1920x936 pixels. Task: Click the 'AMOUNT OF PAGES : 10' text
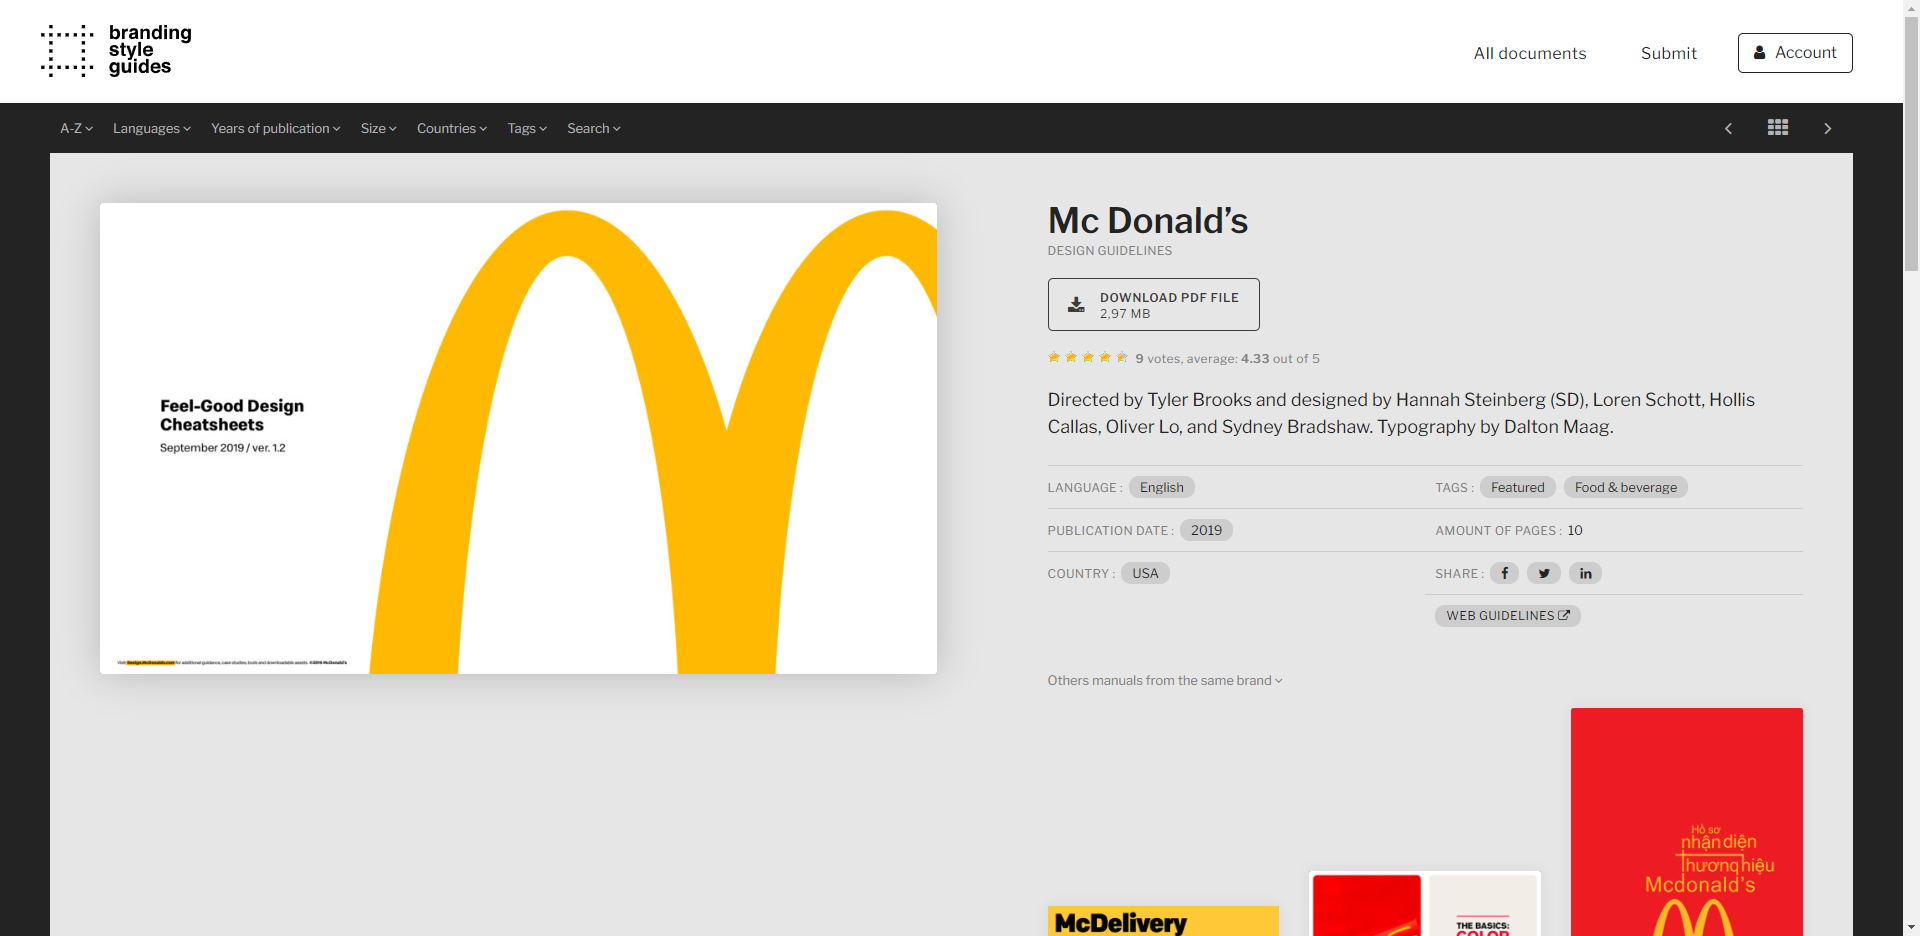[x=1508, y=530]
